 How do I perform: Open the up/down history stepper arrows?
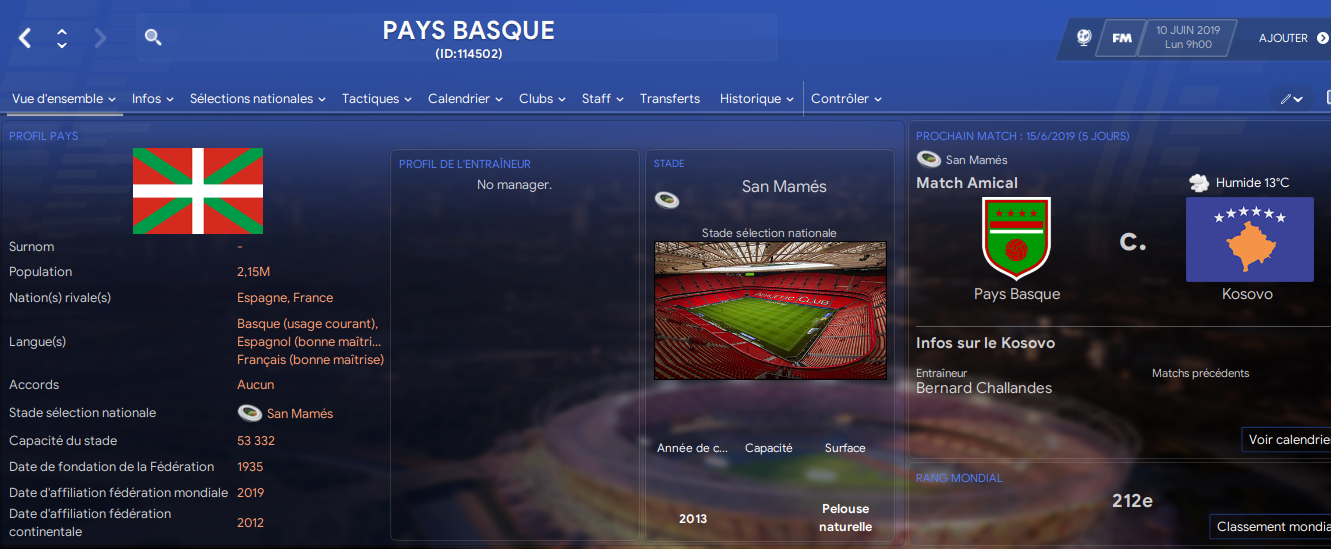(x=62, y=39)
